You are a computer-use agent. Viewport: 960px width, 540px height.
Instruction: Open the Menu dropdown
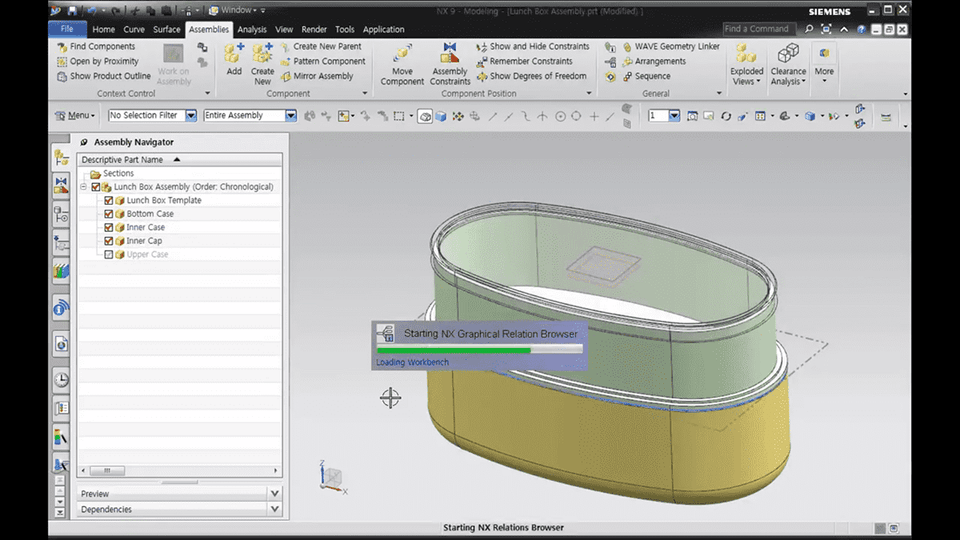(x=75, y=115)
